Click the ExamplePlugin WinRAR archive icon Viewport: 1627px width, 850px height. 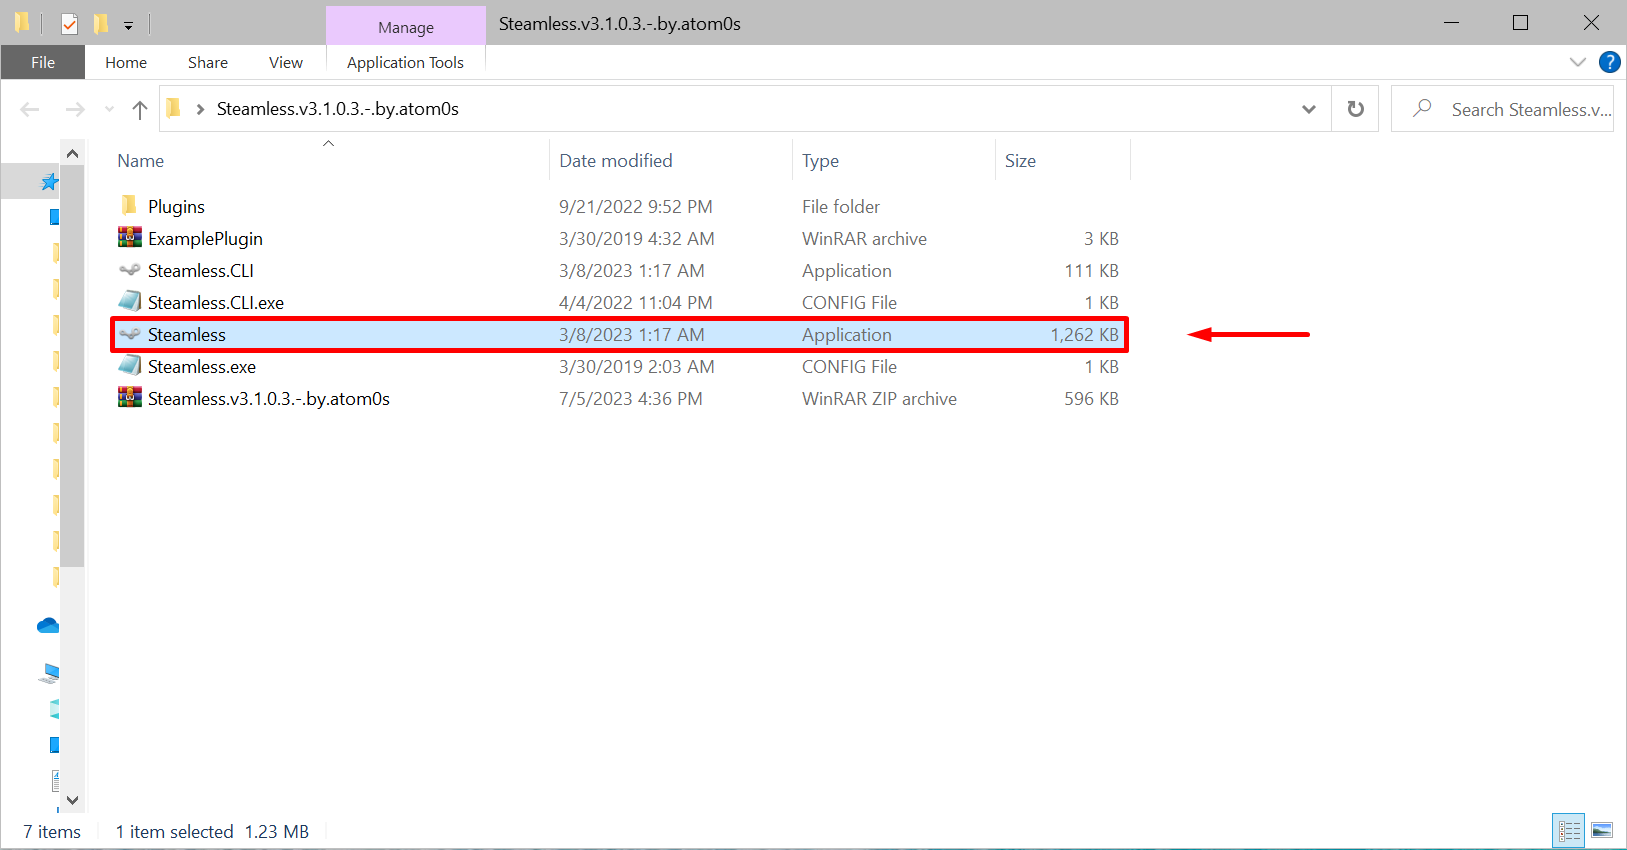[129, 238]
